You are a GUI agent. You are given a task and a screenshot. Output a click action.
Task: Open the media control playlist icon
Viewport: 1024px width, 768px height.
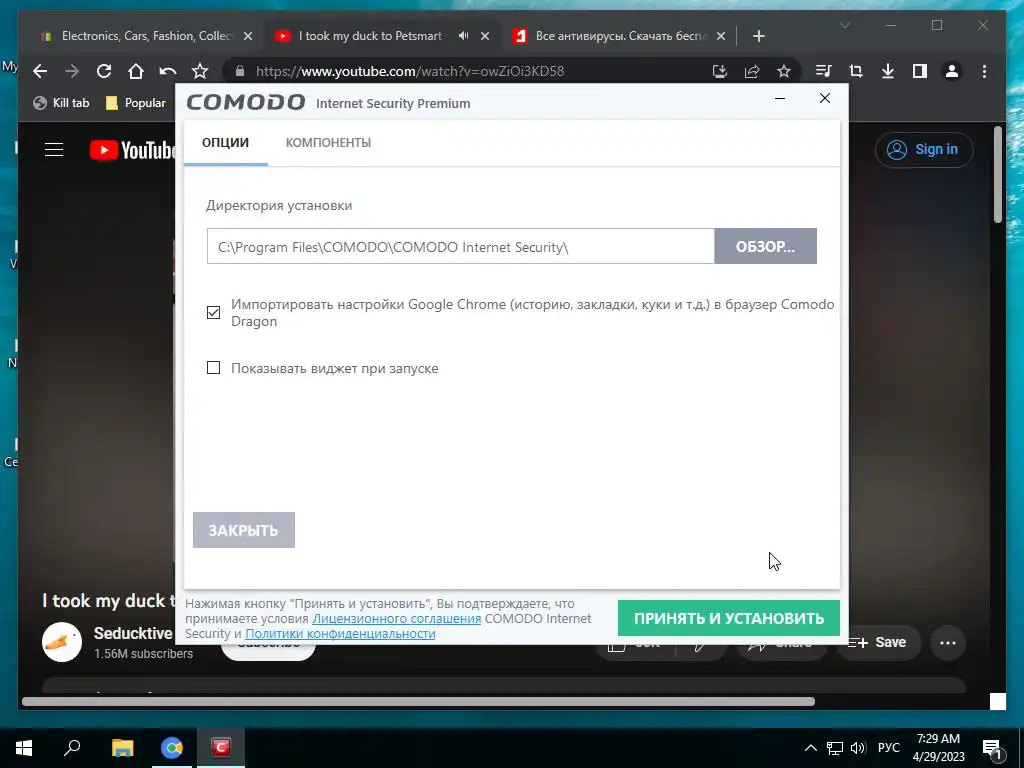(824, 71)
